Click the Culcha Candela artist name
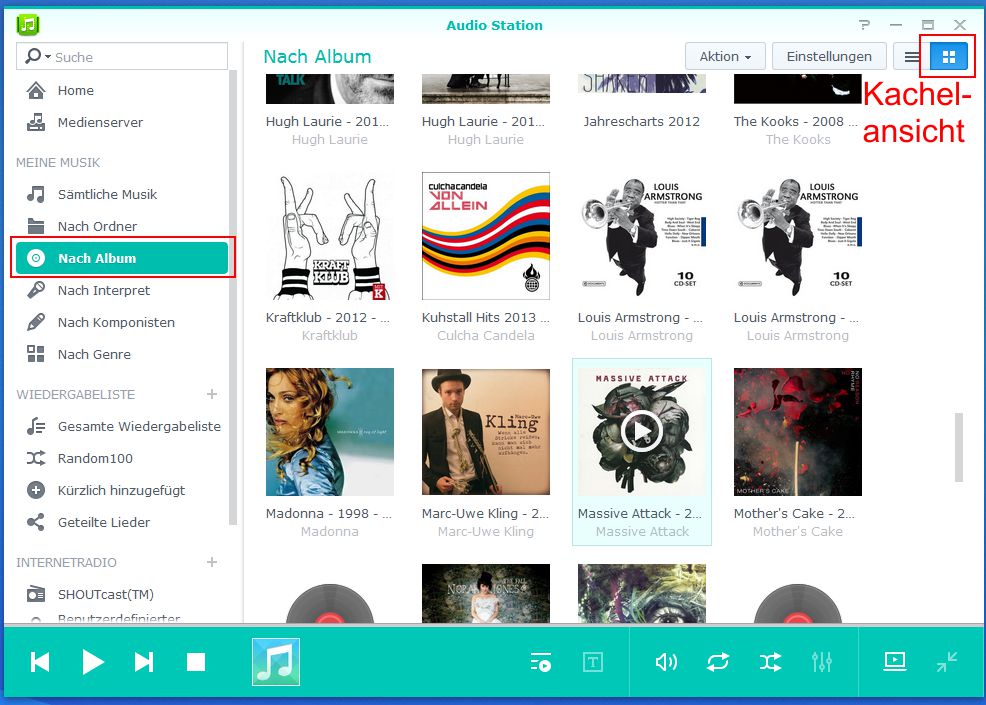This screenshot has width=986, height=705. (x=485, y=336)
